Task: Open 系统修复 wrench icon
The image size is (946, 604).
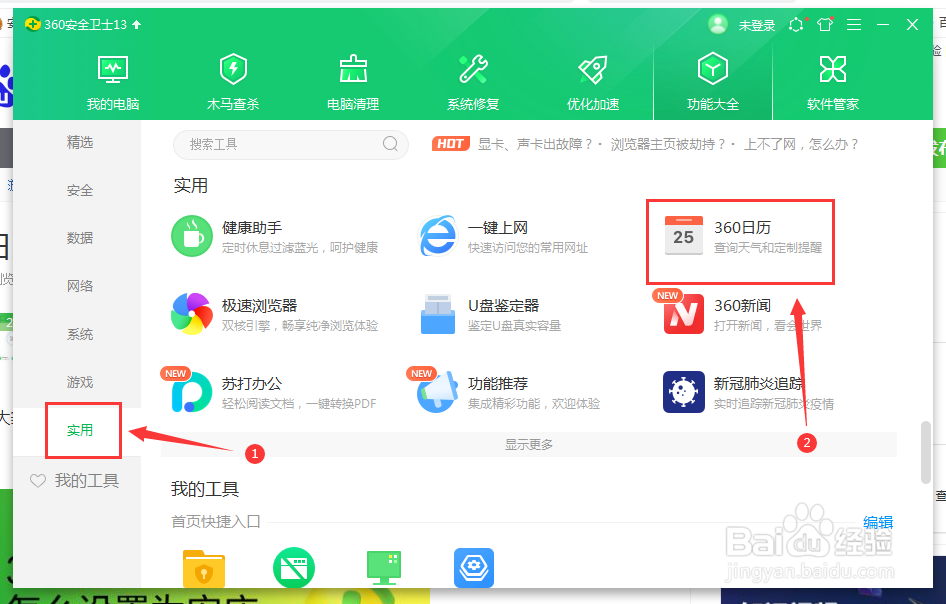Action: [x=473, y=69]
